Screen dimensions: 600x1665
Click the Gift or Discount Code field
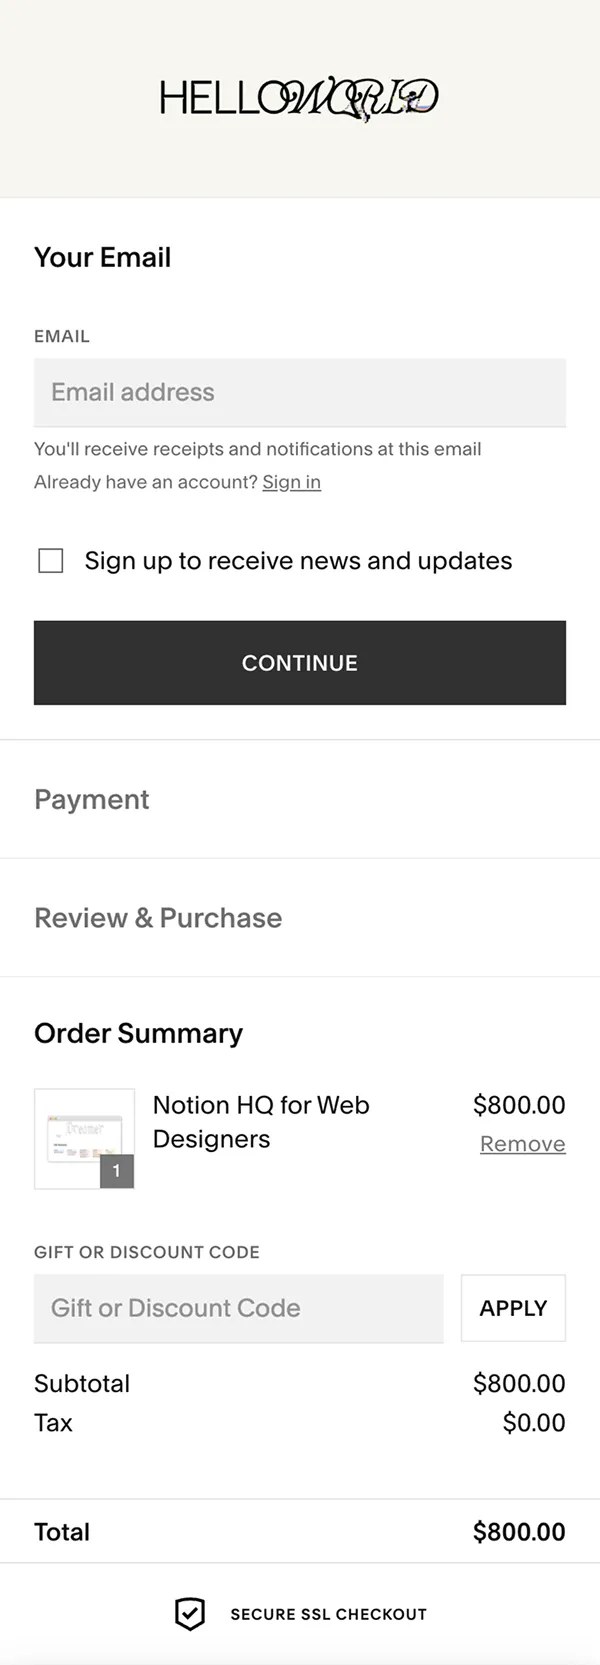(238, 1308)
